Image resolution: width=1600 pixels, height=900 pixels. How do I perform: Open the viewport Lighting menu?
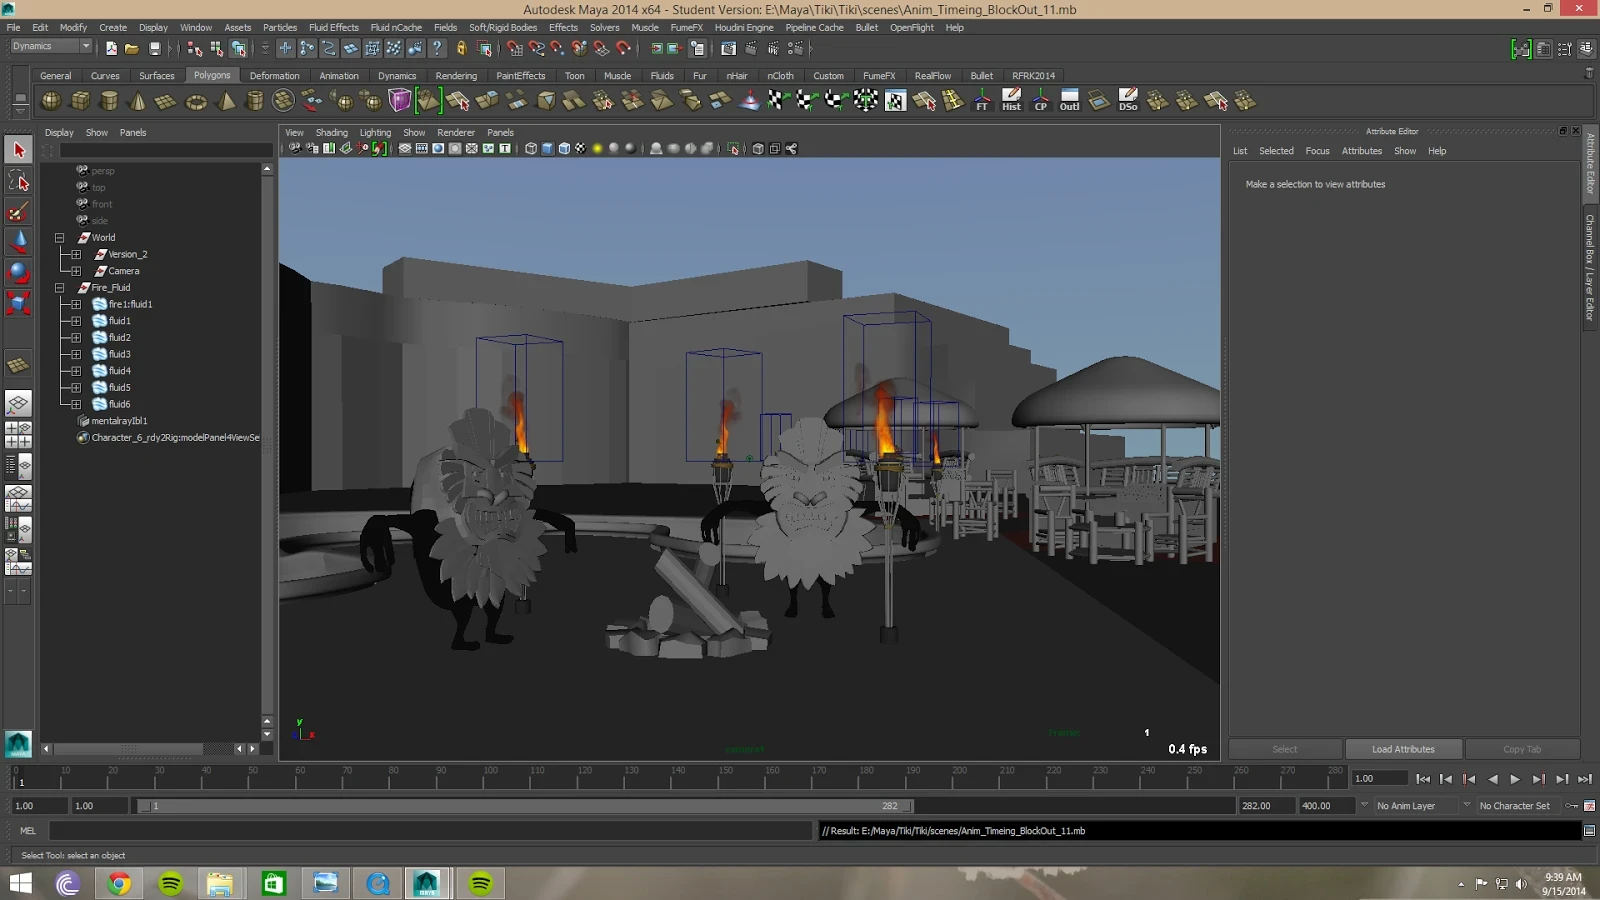click(375, 133)
